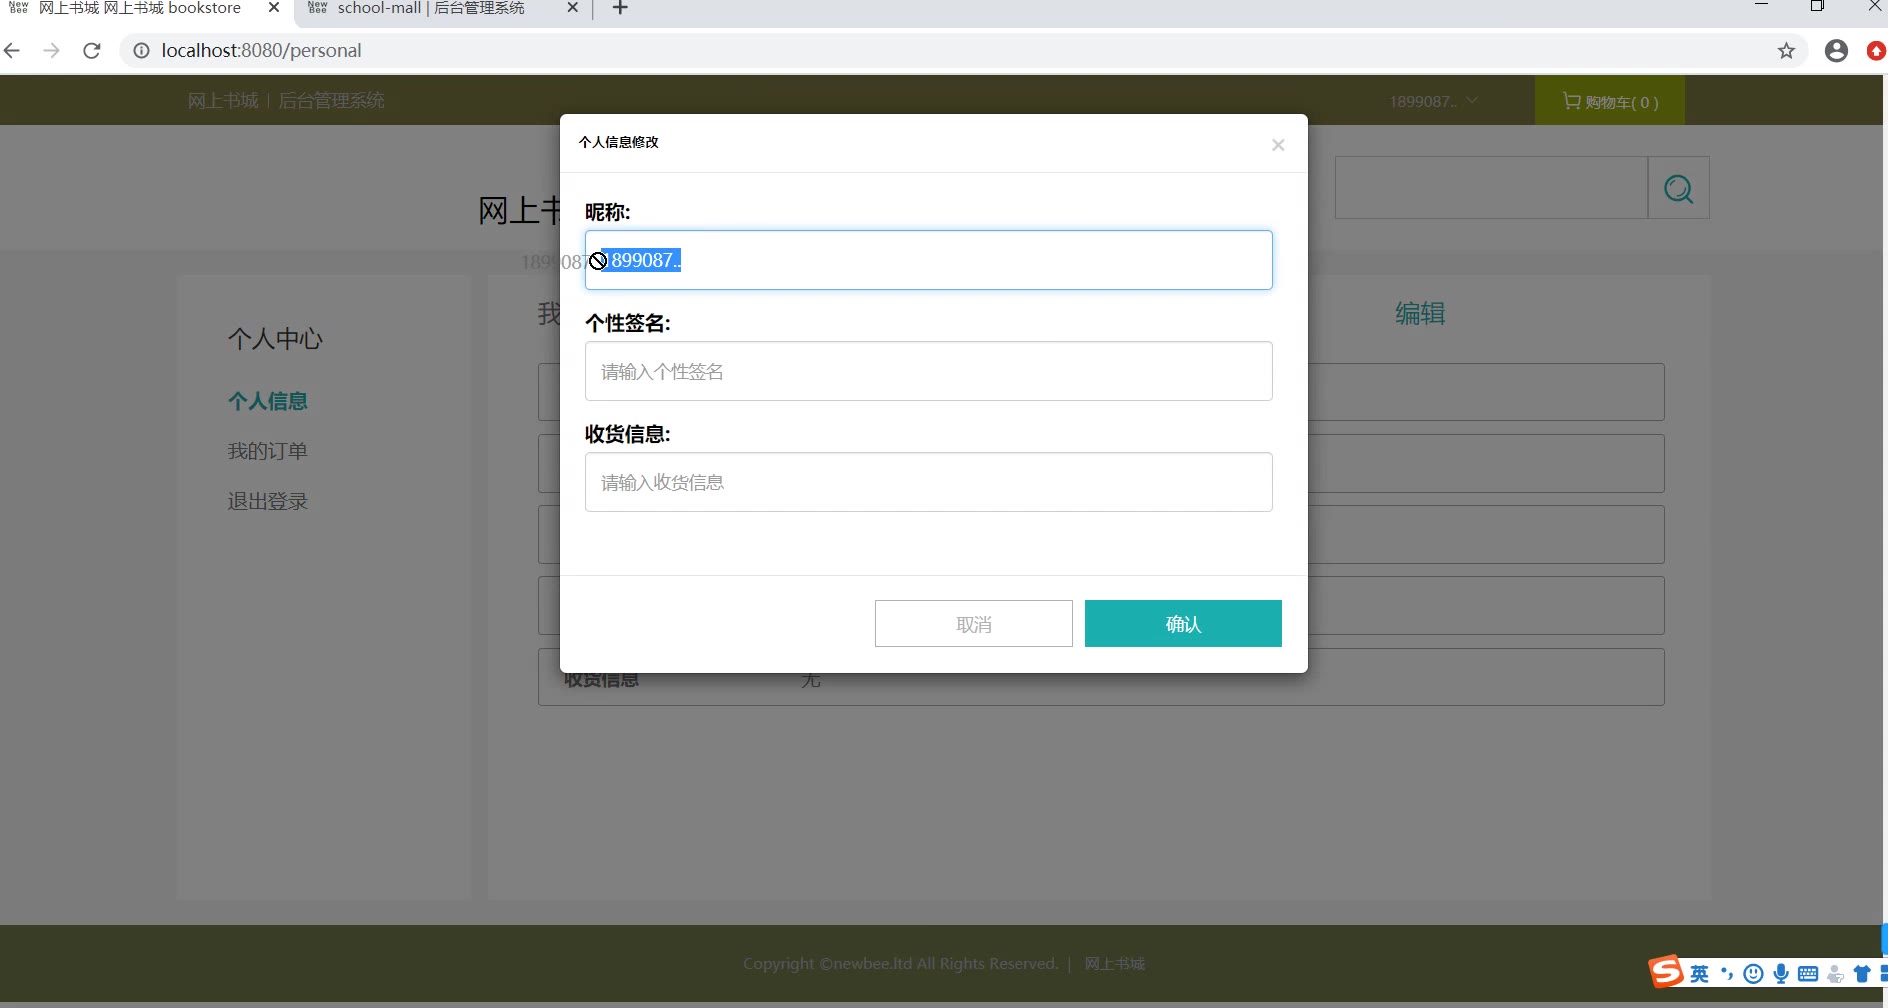The width and height of the screenshot is (1888, 1008).
Task: Click the 昵称 nickname input field
Action: (928, 260)
